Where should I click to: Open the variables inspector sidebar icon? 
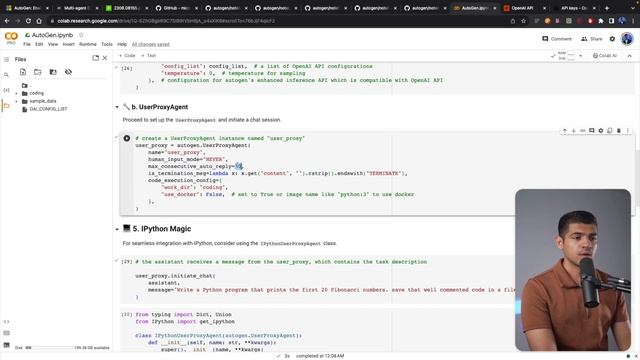tap(6, 90)
